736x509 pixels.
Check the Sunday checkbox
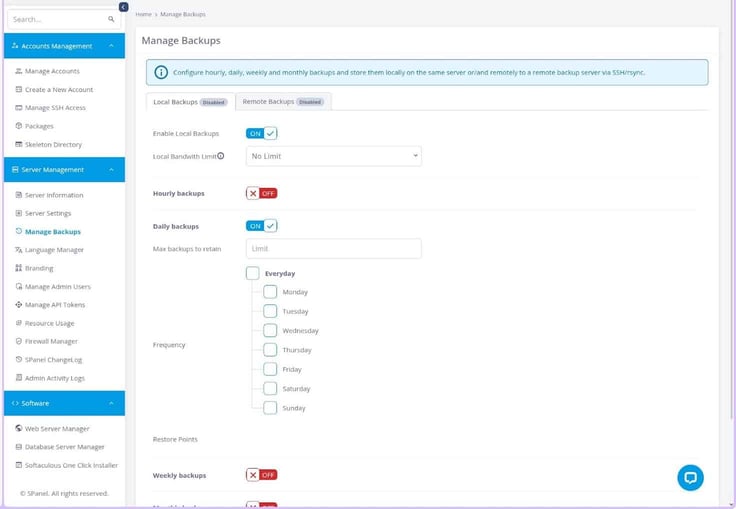pyautogui.click(x=270, y=408)
